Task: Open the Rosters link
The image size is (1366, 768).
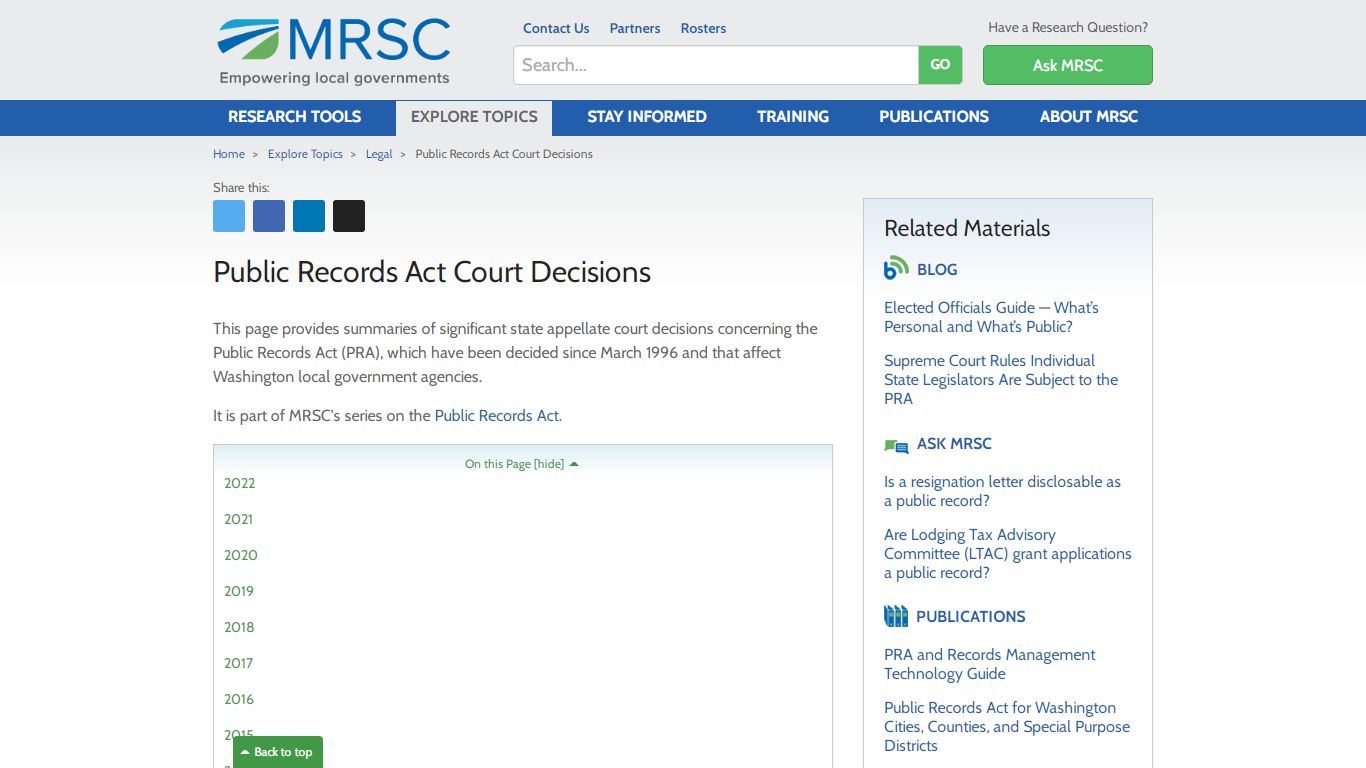Action: coord(703,28)
